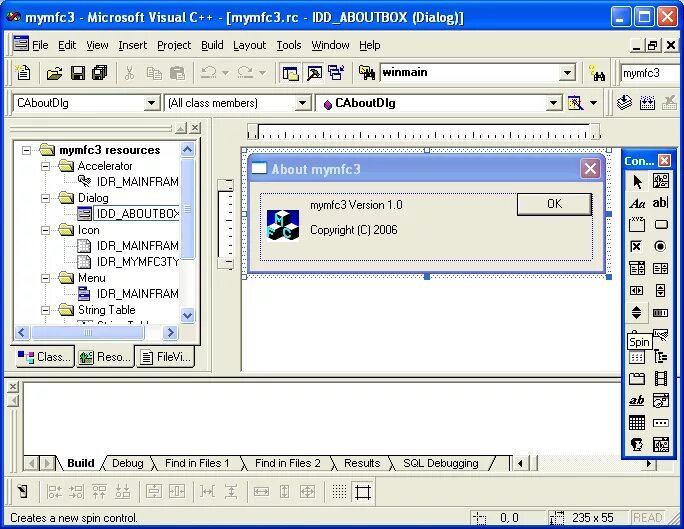Select the Vertical Scroll Bar control tool
This screenshot has height=529, width=684.
(660, 290)
